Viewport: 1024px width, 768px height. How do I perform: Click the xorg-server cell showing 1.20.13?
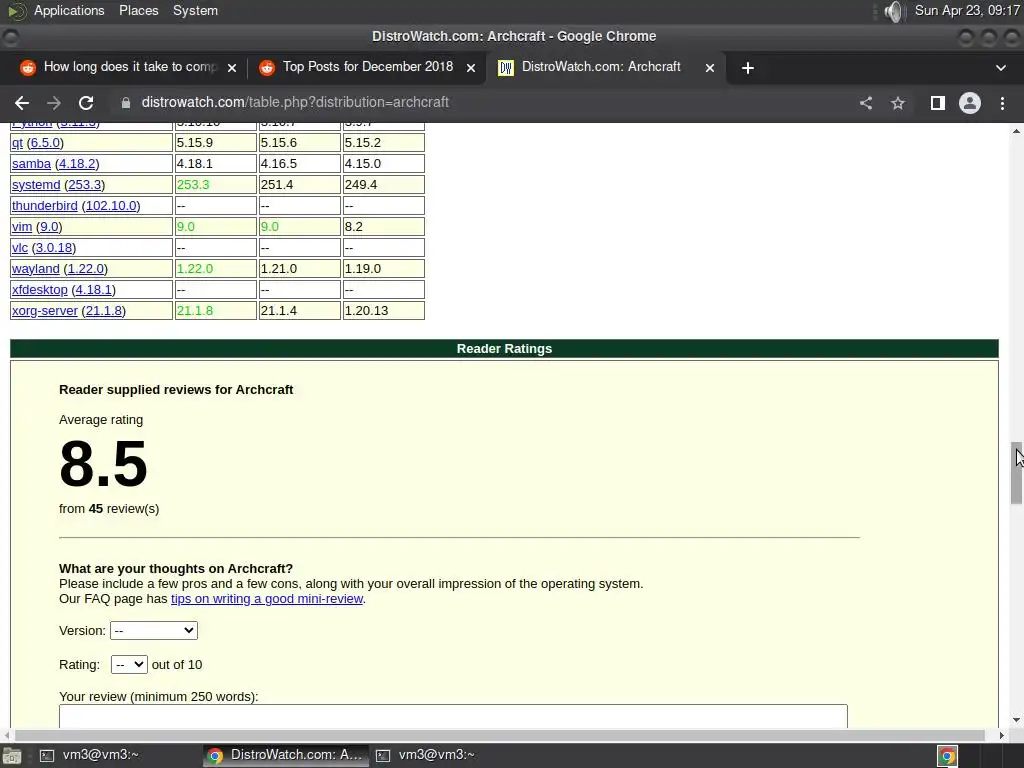coord(384,310)
